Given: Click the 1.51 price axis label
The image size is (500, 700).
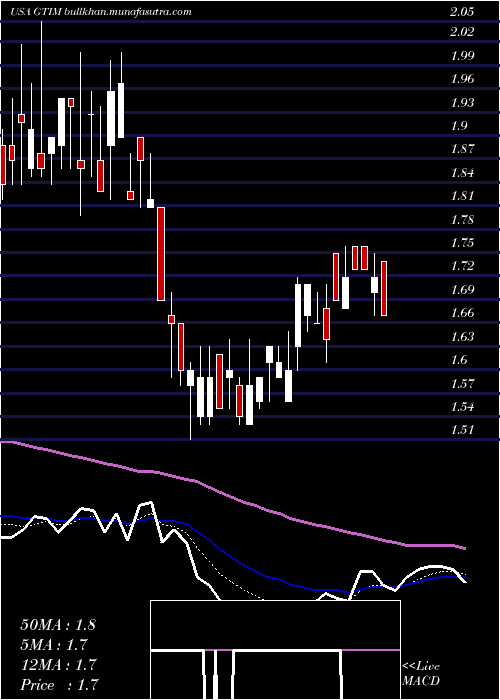Looking at the screenshot, I should (462, 430).
